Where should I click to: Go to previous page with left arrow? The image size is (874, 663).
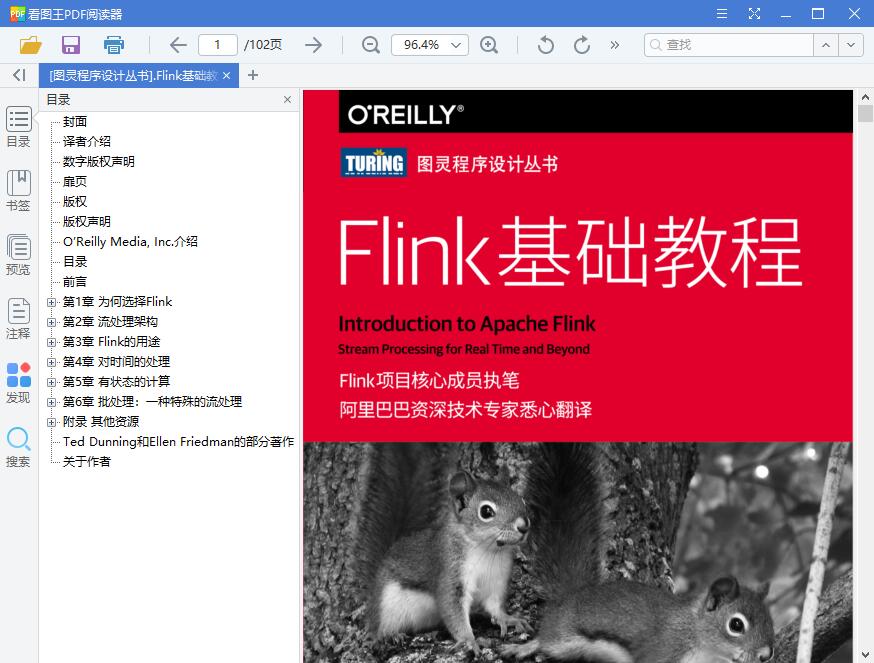[178, 45]
